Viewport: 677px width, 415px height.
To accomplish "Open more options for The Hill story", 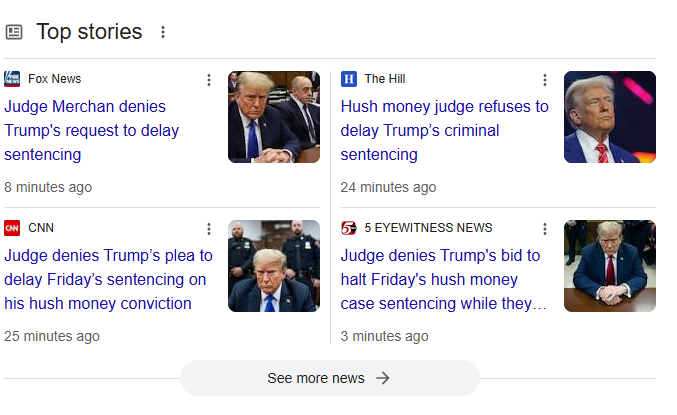I will pos(545,80).
